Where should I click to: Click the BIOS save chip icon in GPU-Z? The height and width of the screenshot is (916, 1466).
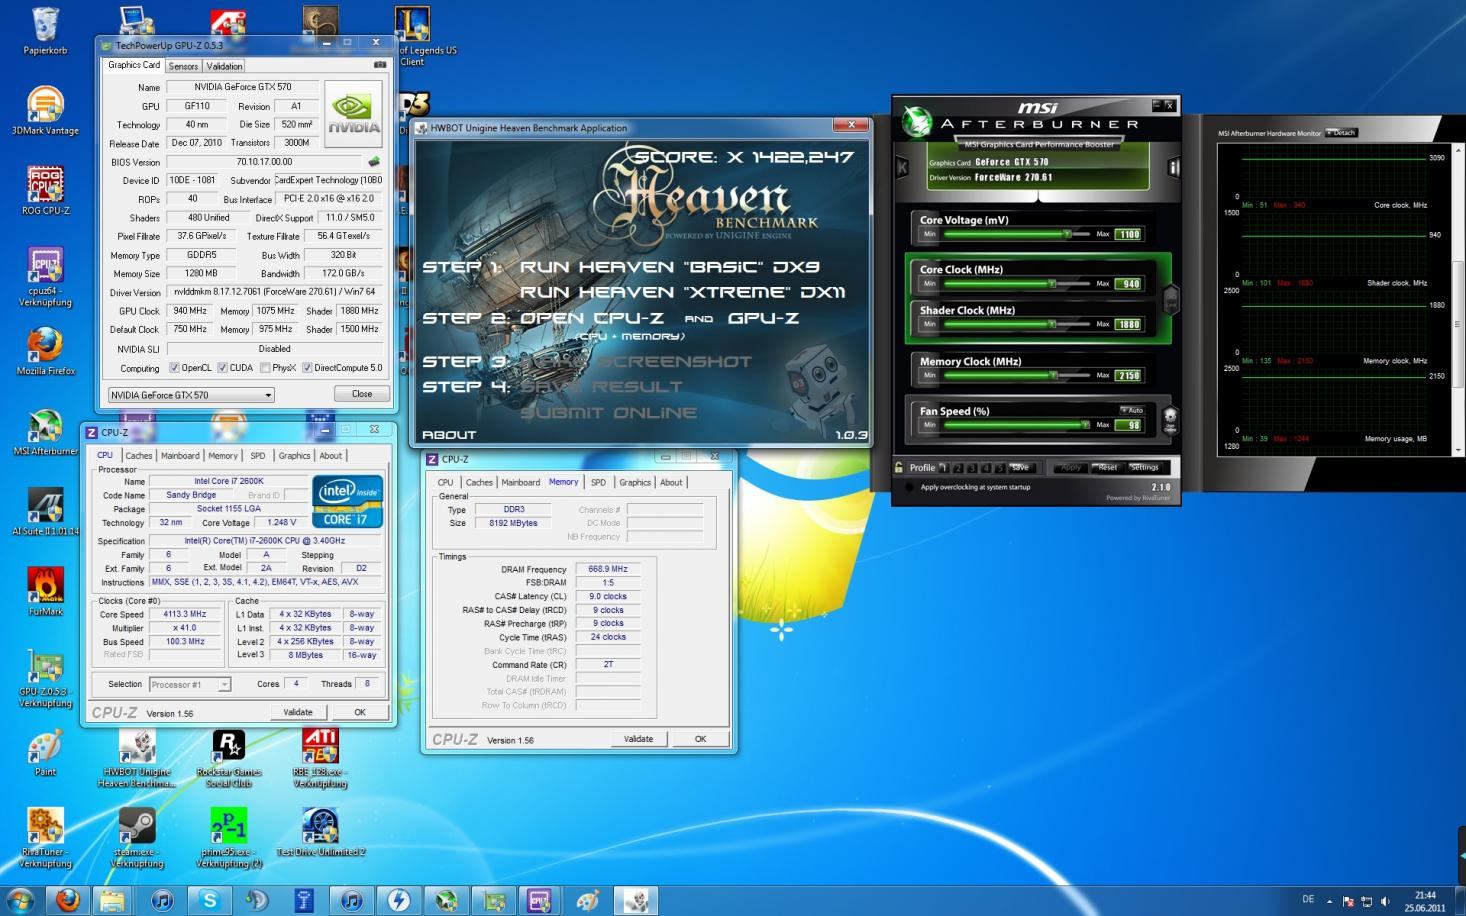pos(374,161)
